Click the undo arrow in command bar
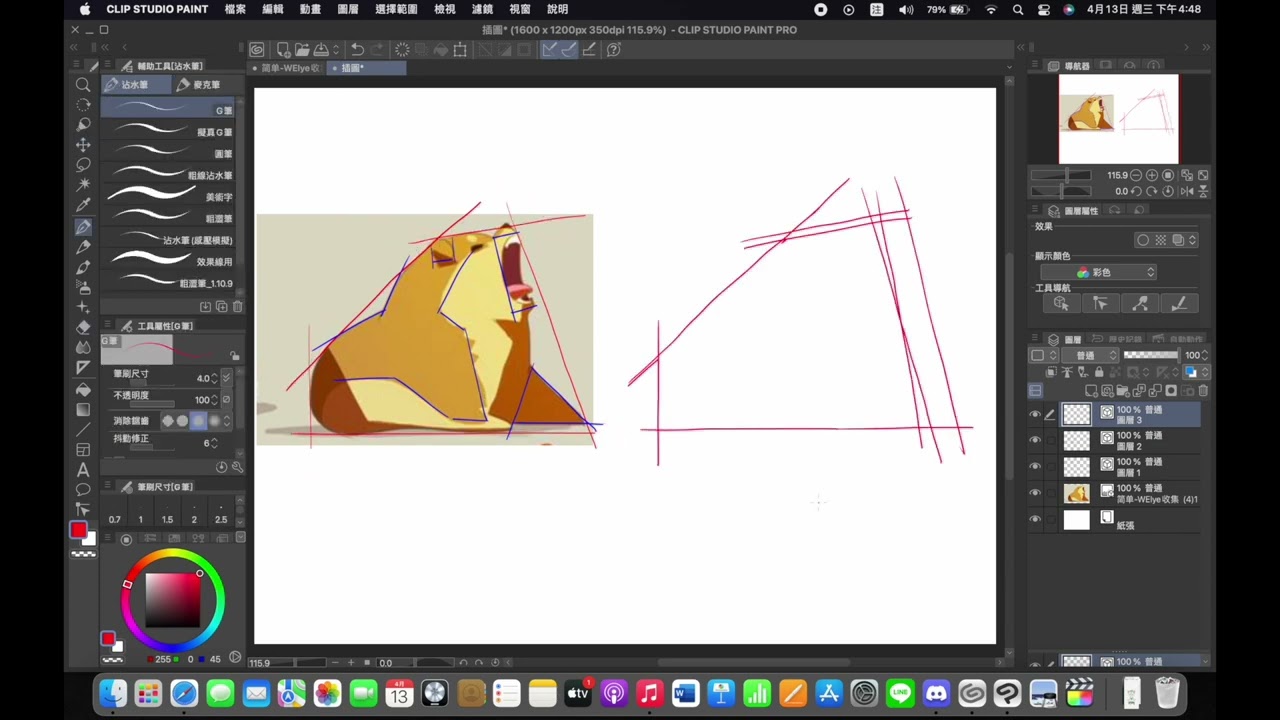Image resolution: width=1280 pixels, height=720 pixels. click(x=357, y=49)
